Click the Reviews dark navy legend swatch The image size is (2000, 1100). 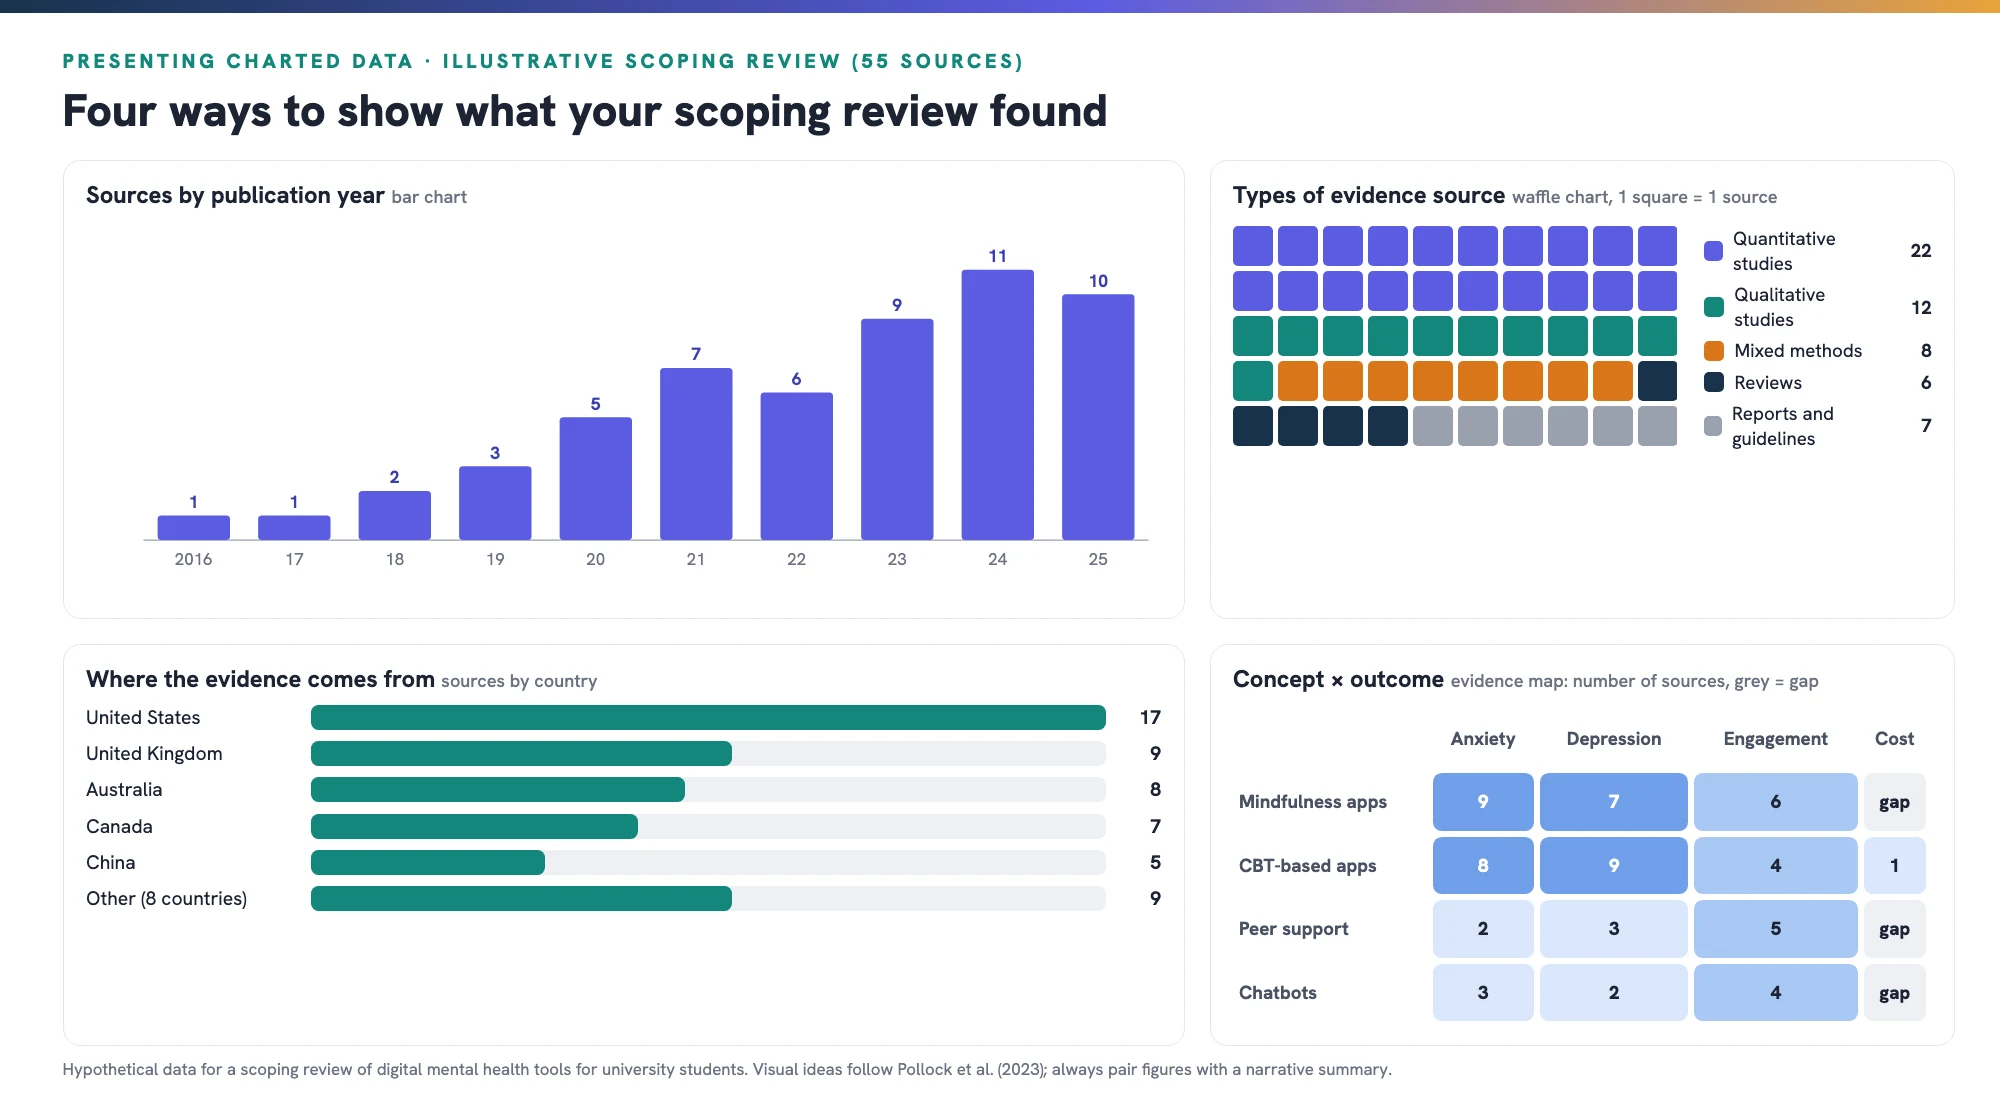coord(1713,382)
